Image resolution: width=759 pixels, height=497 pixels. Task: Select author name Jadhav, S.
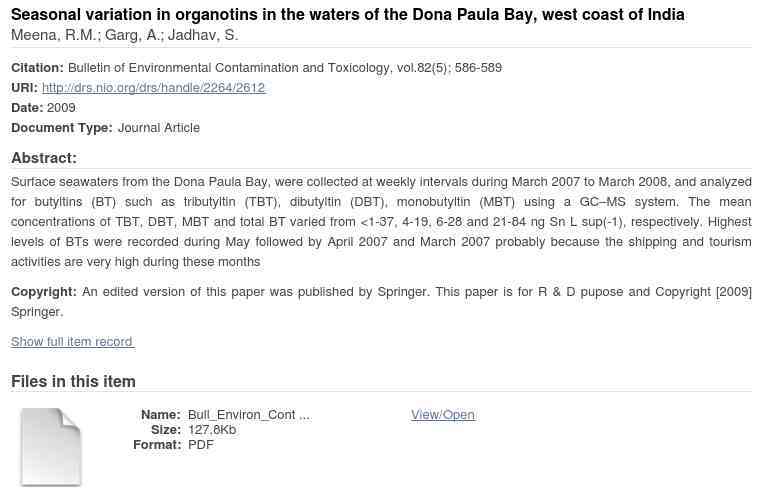(203, 35)
